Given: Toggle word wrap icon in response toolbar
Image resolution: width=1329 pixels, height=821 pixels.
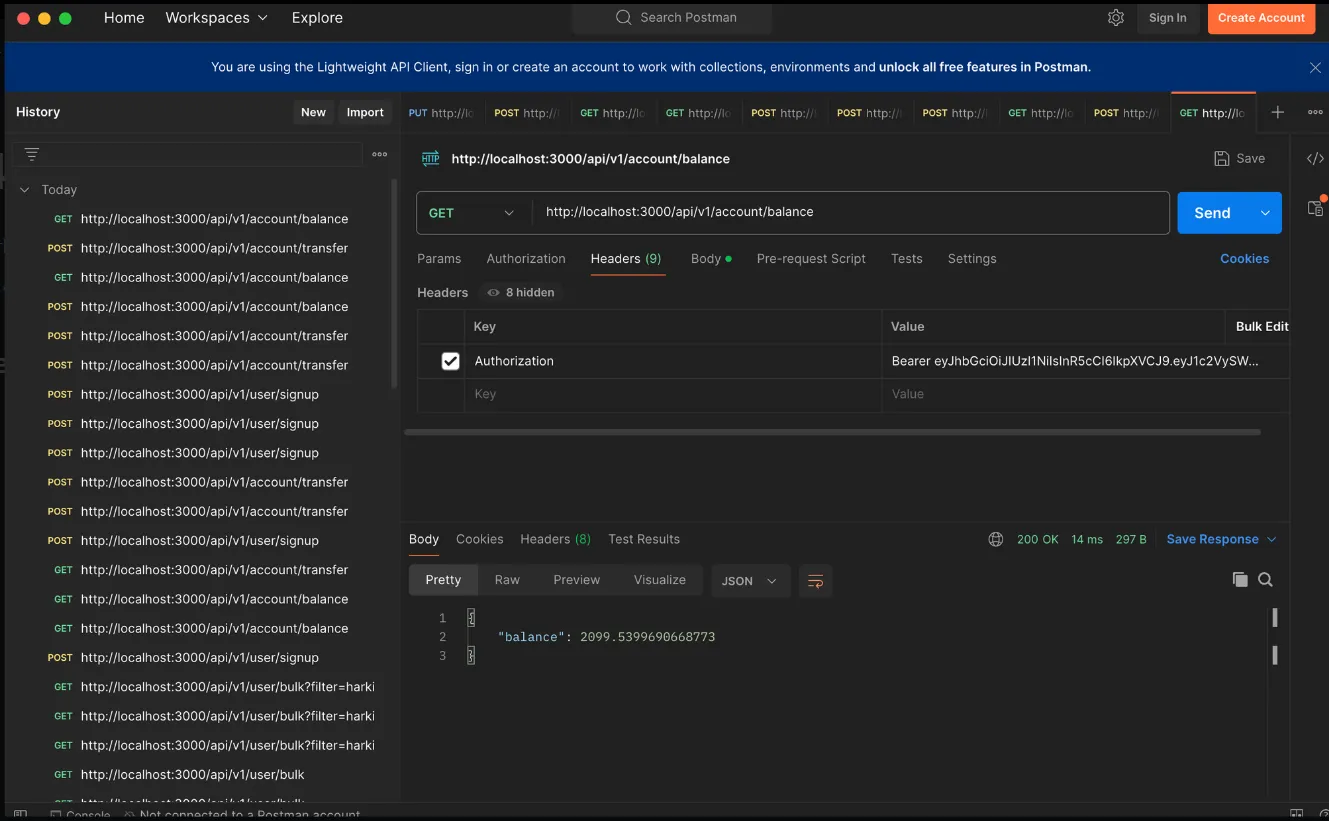Looking at the screenshot, I should [815, 581].
